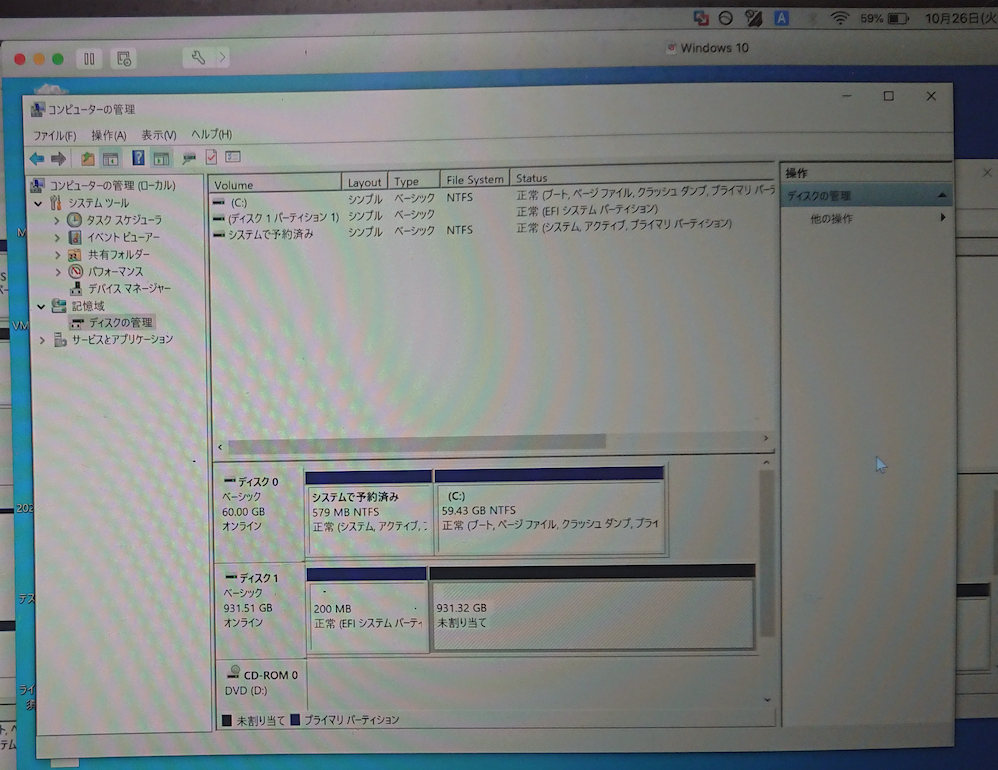Screen dimensions: 998x770
Task: Collapse the 記憶域 tree node
Action: 41,307
